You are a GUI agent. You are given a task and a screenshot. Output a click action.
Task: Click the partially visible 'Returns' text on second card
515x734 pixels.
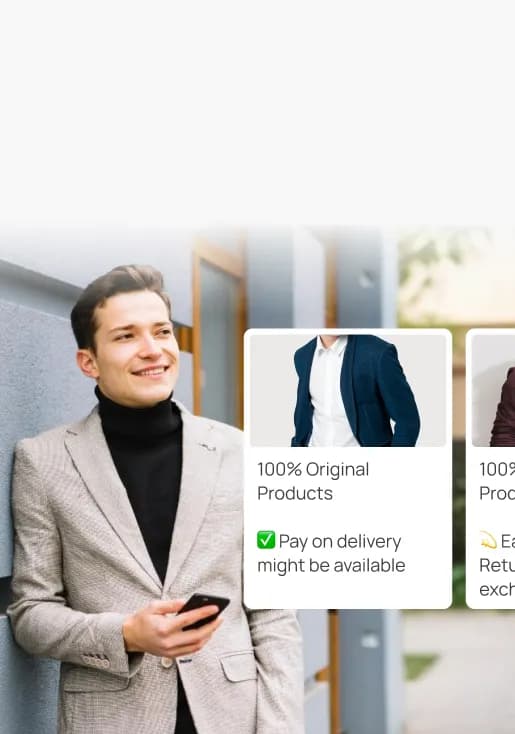pos(497,565)
